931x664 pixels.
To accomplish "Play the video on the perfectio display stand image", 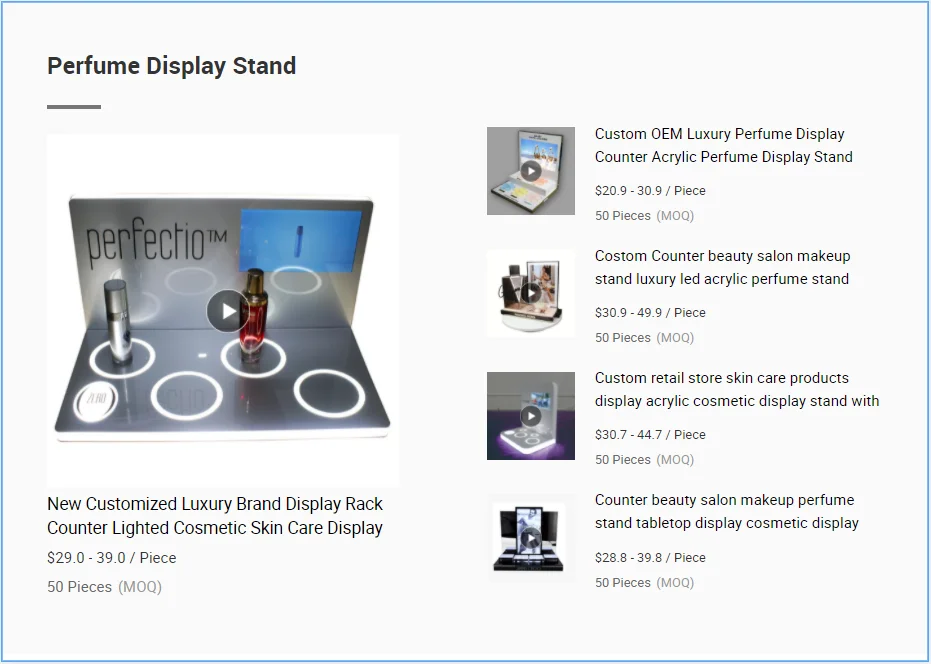I will (228, 311).
